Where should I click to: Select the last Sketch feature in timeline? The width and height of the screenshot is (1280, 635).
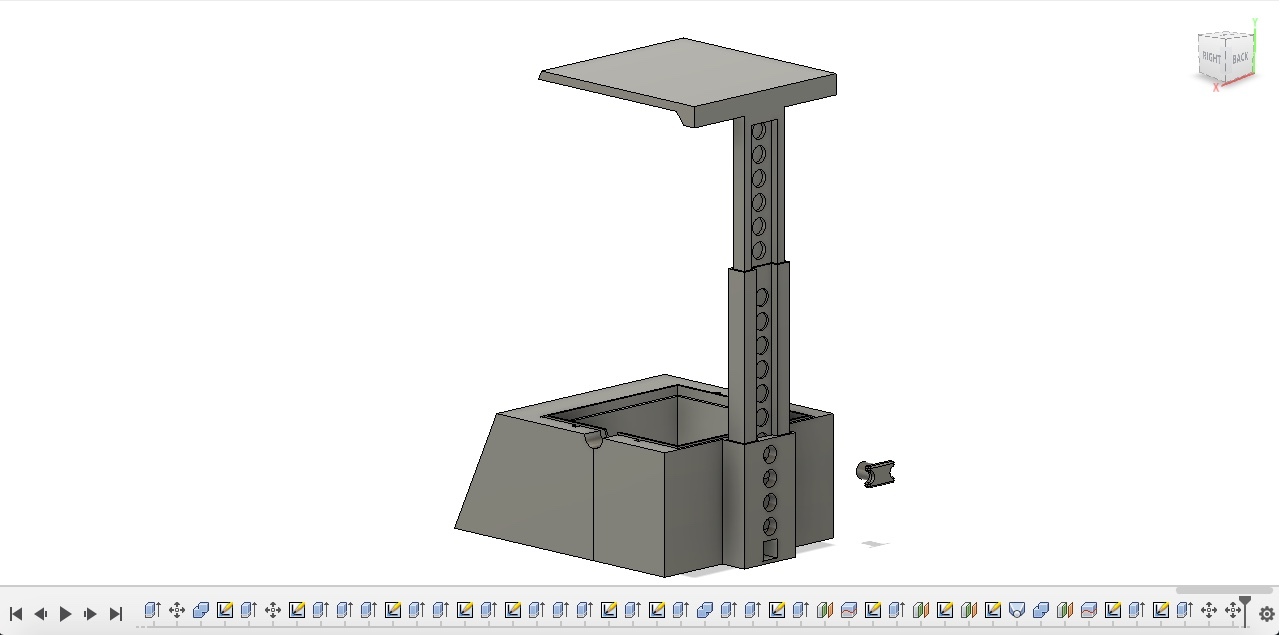point(1161,610)
